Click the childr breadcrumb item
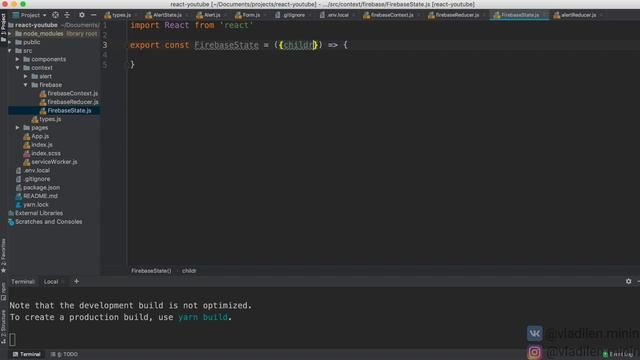Image resolution: width=640 pixels, height=360 pixels. (x=189, y=271)
